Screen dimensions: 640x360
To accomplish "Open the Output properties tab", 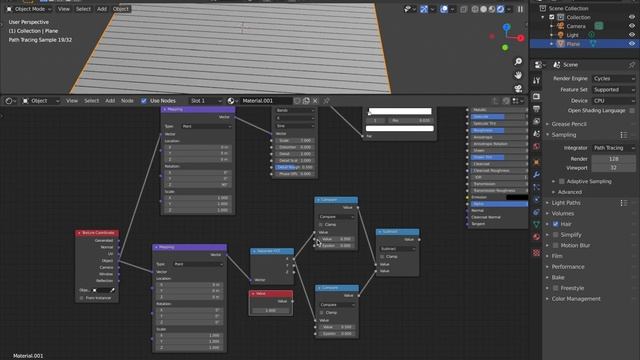I will point(536,109).
